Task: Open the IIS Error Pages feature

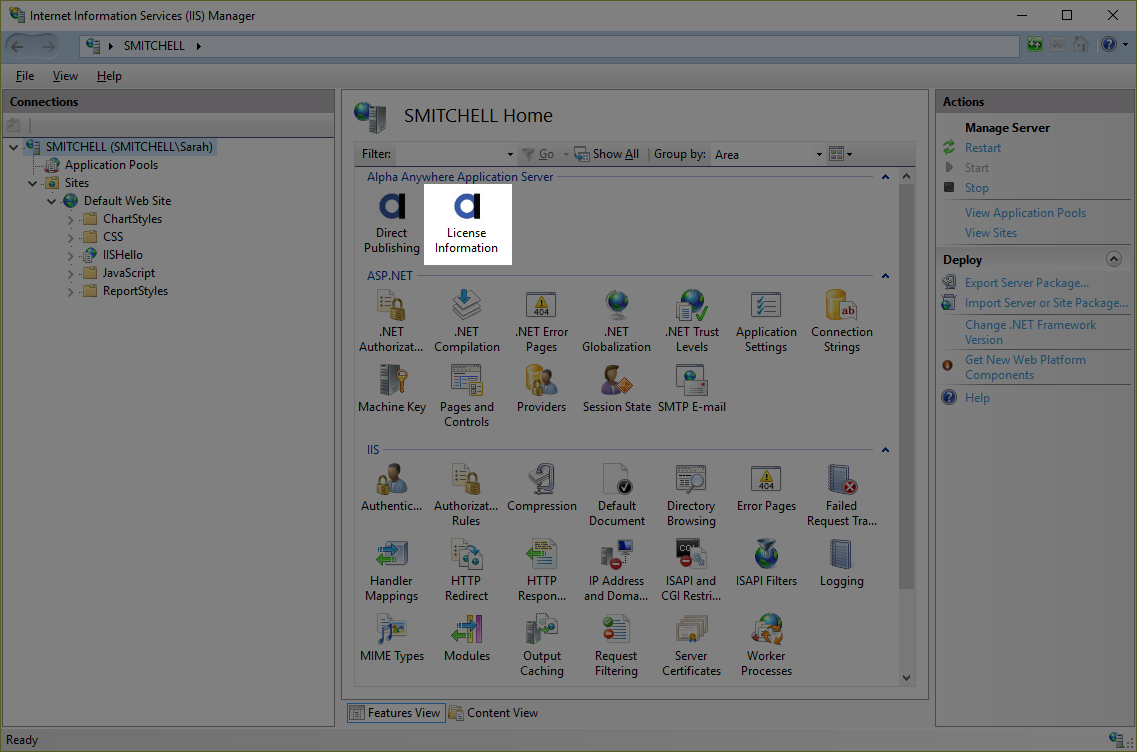Action: (x=766, y=488)
